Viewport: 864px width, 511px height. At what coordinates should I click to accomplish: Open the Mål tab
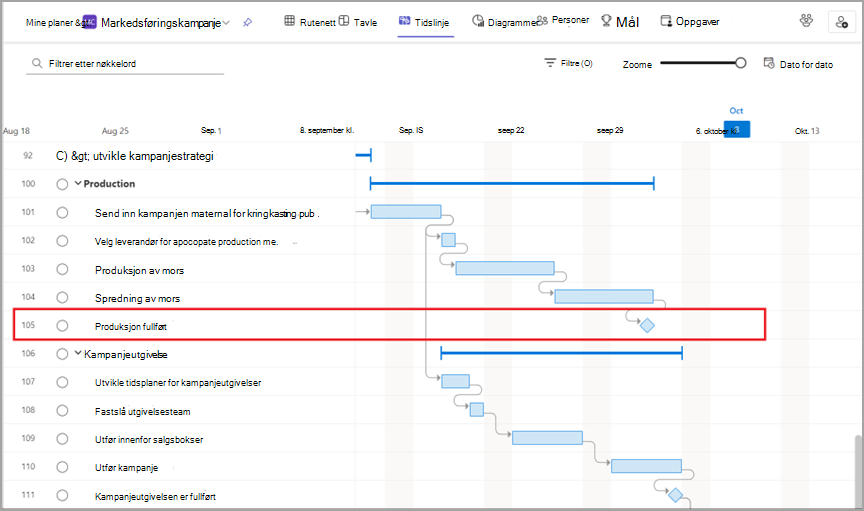(x=620, y=21)
